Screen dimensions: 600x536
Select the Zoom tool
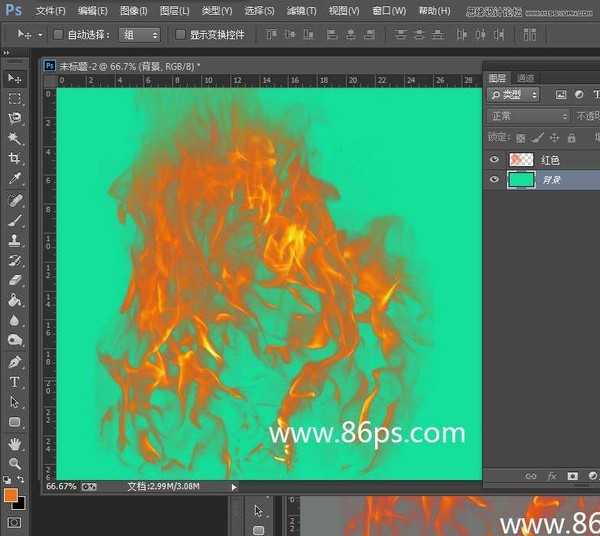pos(15,464)
